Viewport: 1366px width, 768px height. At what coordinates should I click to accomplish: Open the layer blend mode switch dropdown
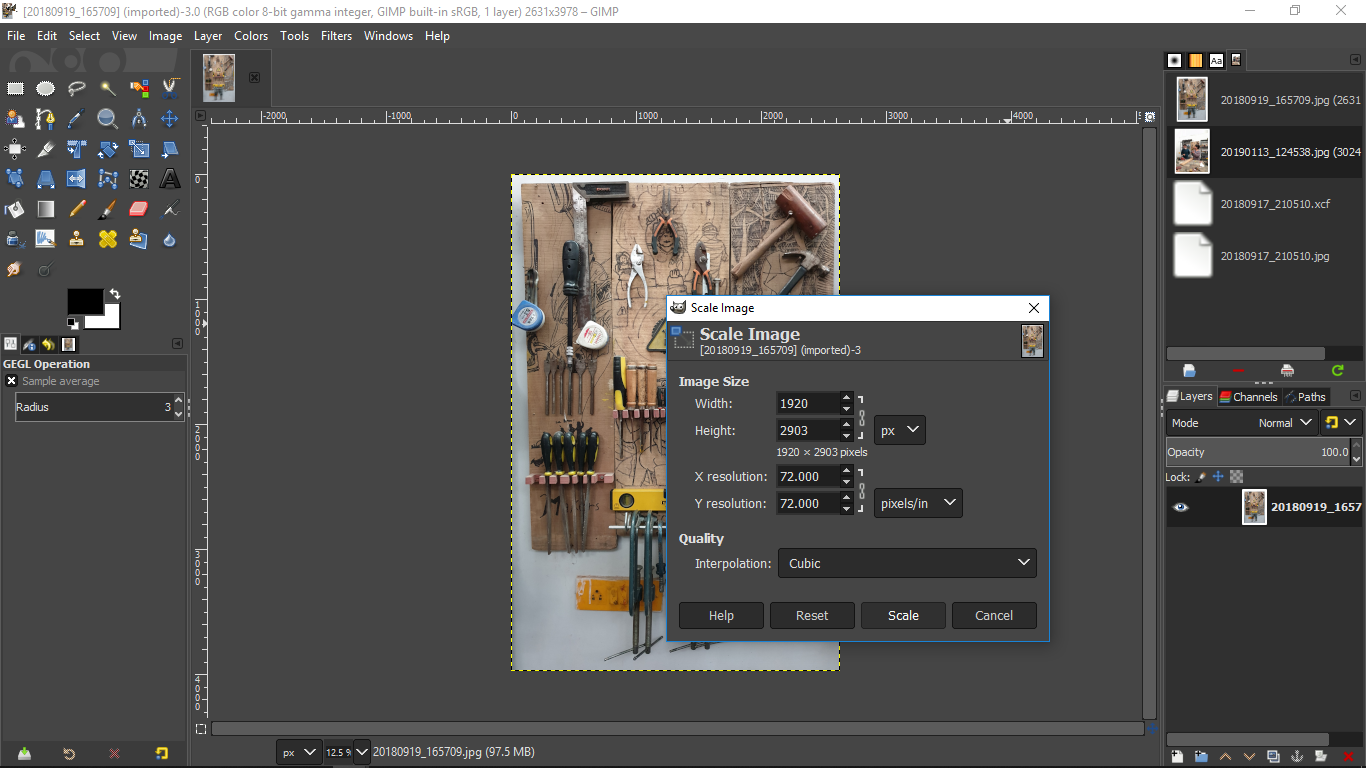[x=1341, y=423]
